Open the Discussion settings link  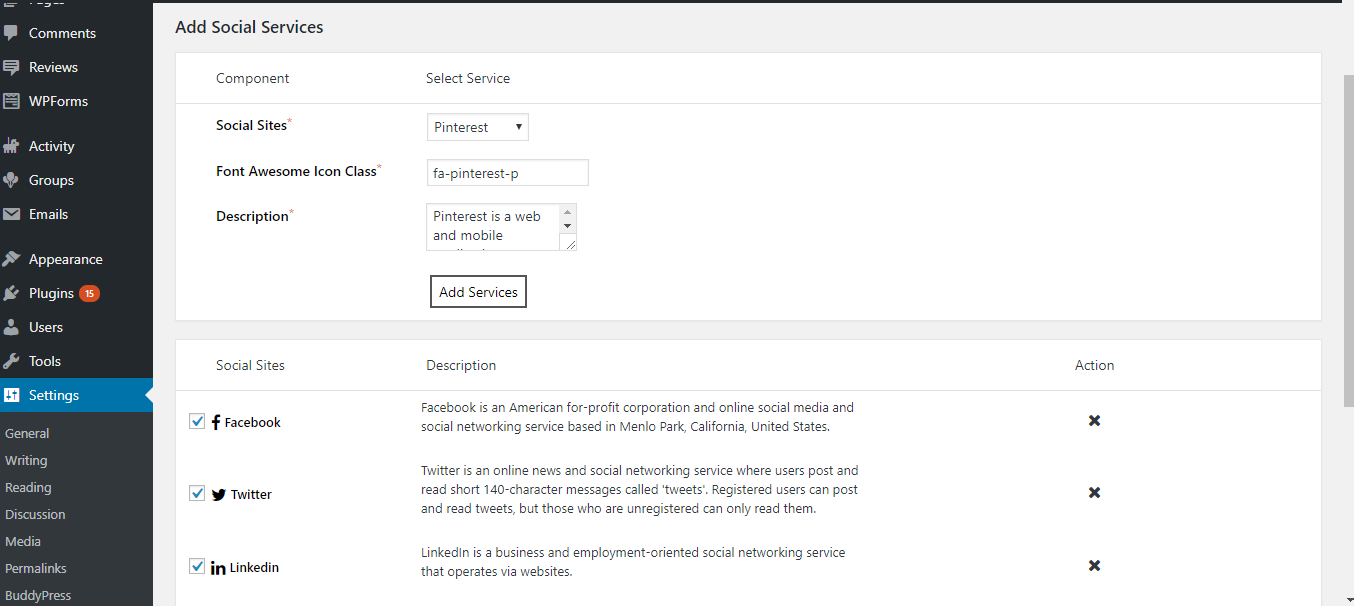coord(35,514)
